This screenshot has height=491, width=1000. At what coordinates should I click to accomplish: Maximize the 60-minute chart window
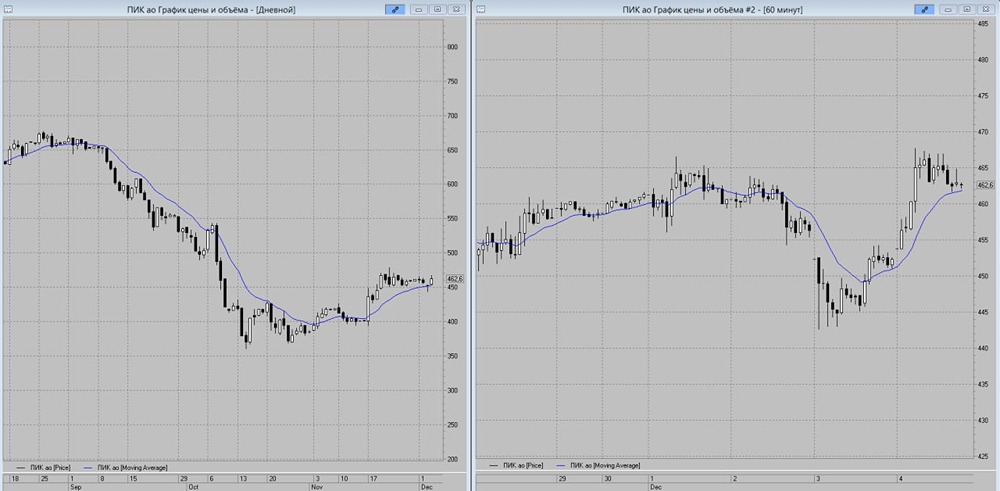967,10
